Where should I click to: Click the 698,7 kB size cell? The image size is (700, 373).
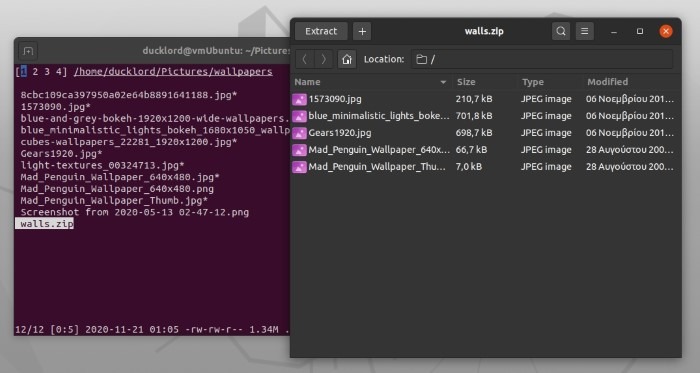pyautogui.click(x=474, y=133)
